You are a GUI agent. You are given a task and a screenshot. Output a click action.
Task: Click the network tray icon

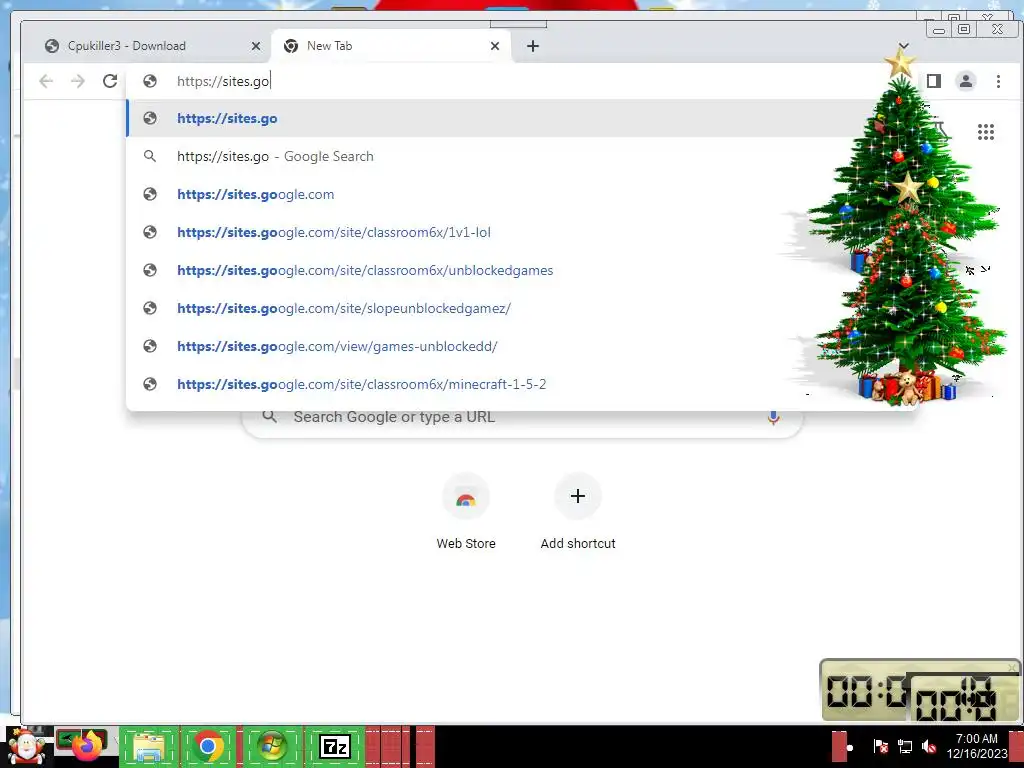(x=905, y=746)
